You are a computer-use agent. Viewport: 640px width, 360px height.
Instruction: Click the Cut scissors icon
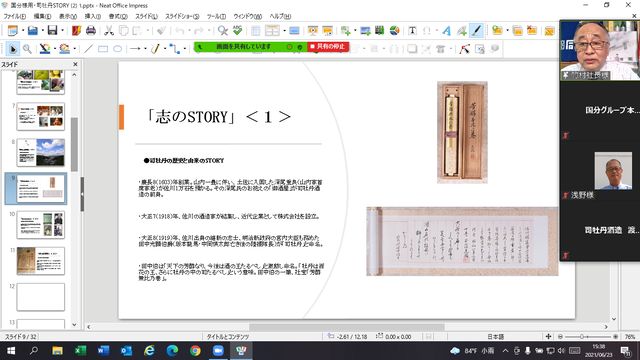pos(109,30)
